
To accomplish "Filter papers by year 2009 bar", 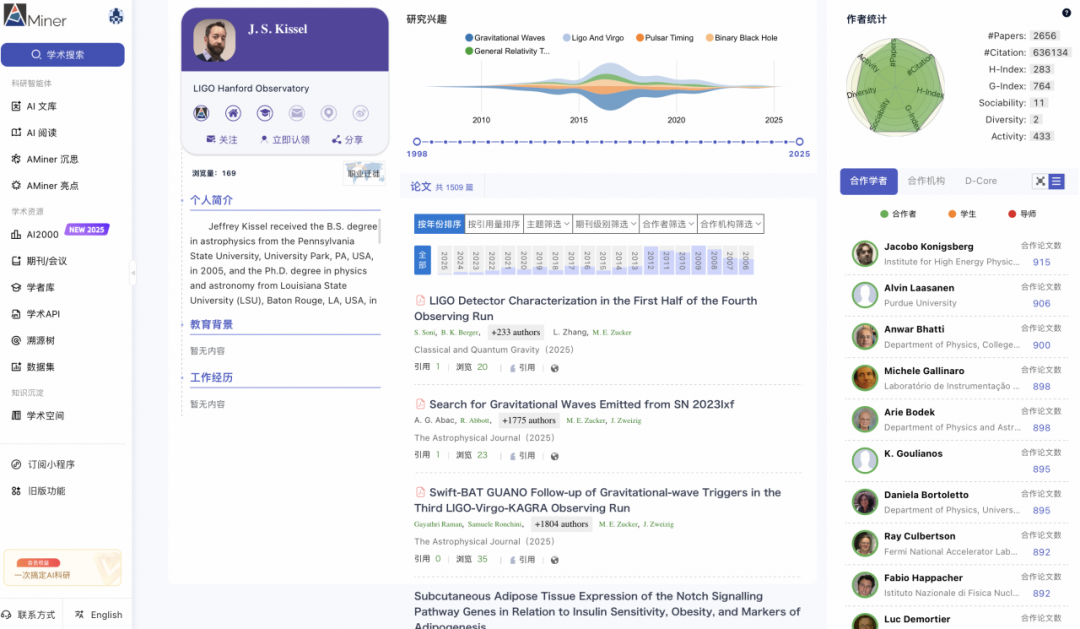I will coord(698,260).
